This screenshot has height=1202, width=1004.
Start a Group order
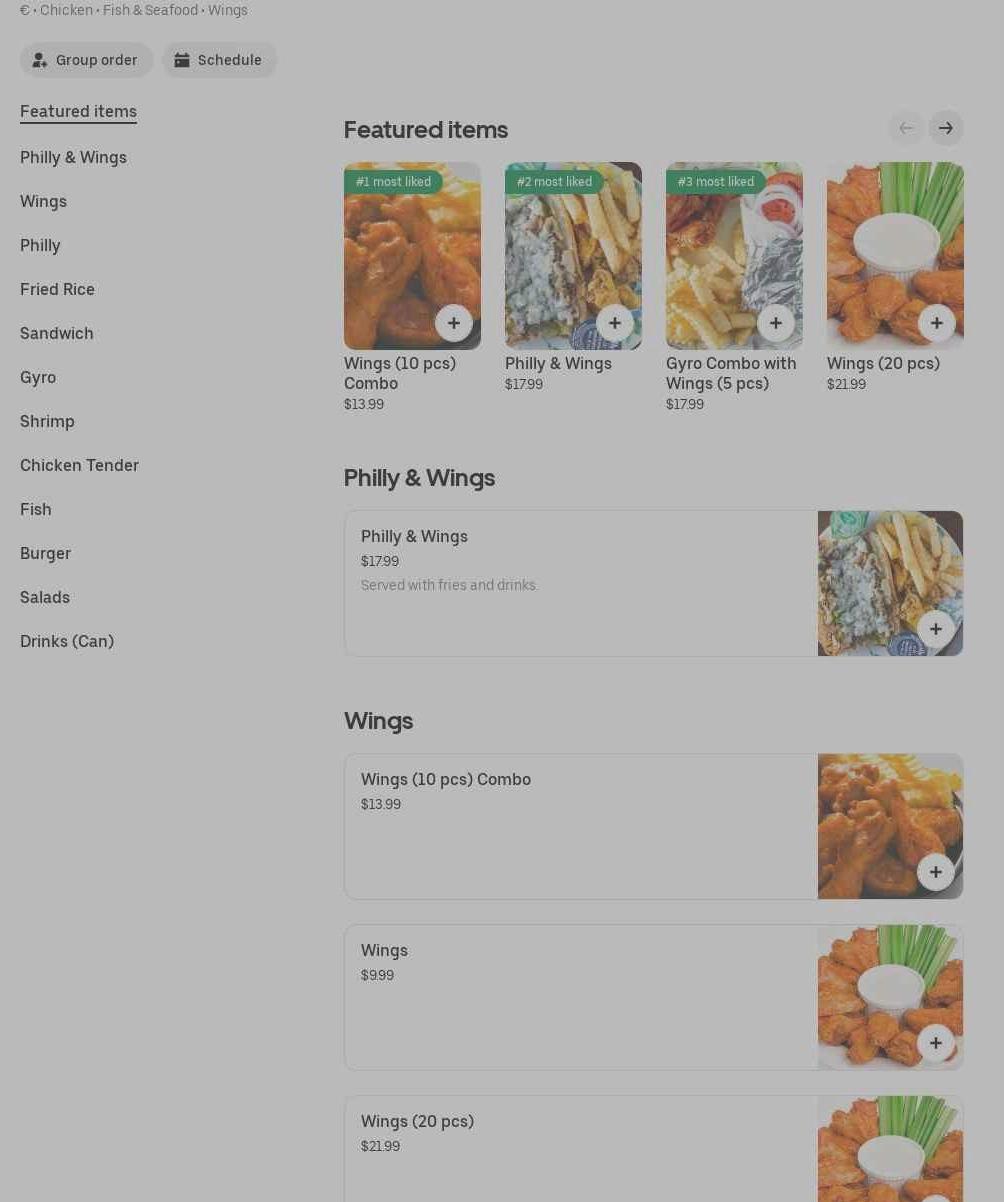pos(86,60)
